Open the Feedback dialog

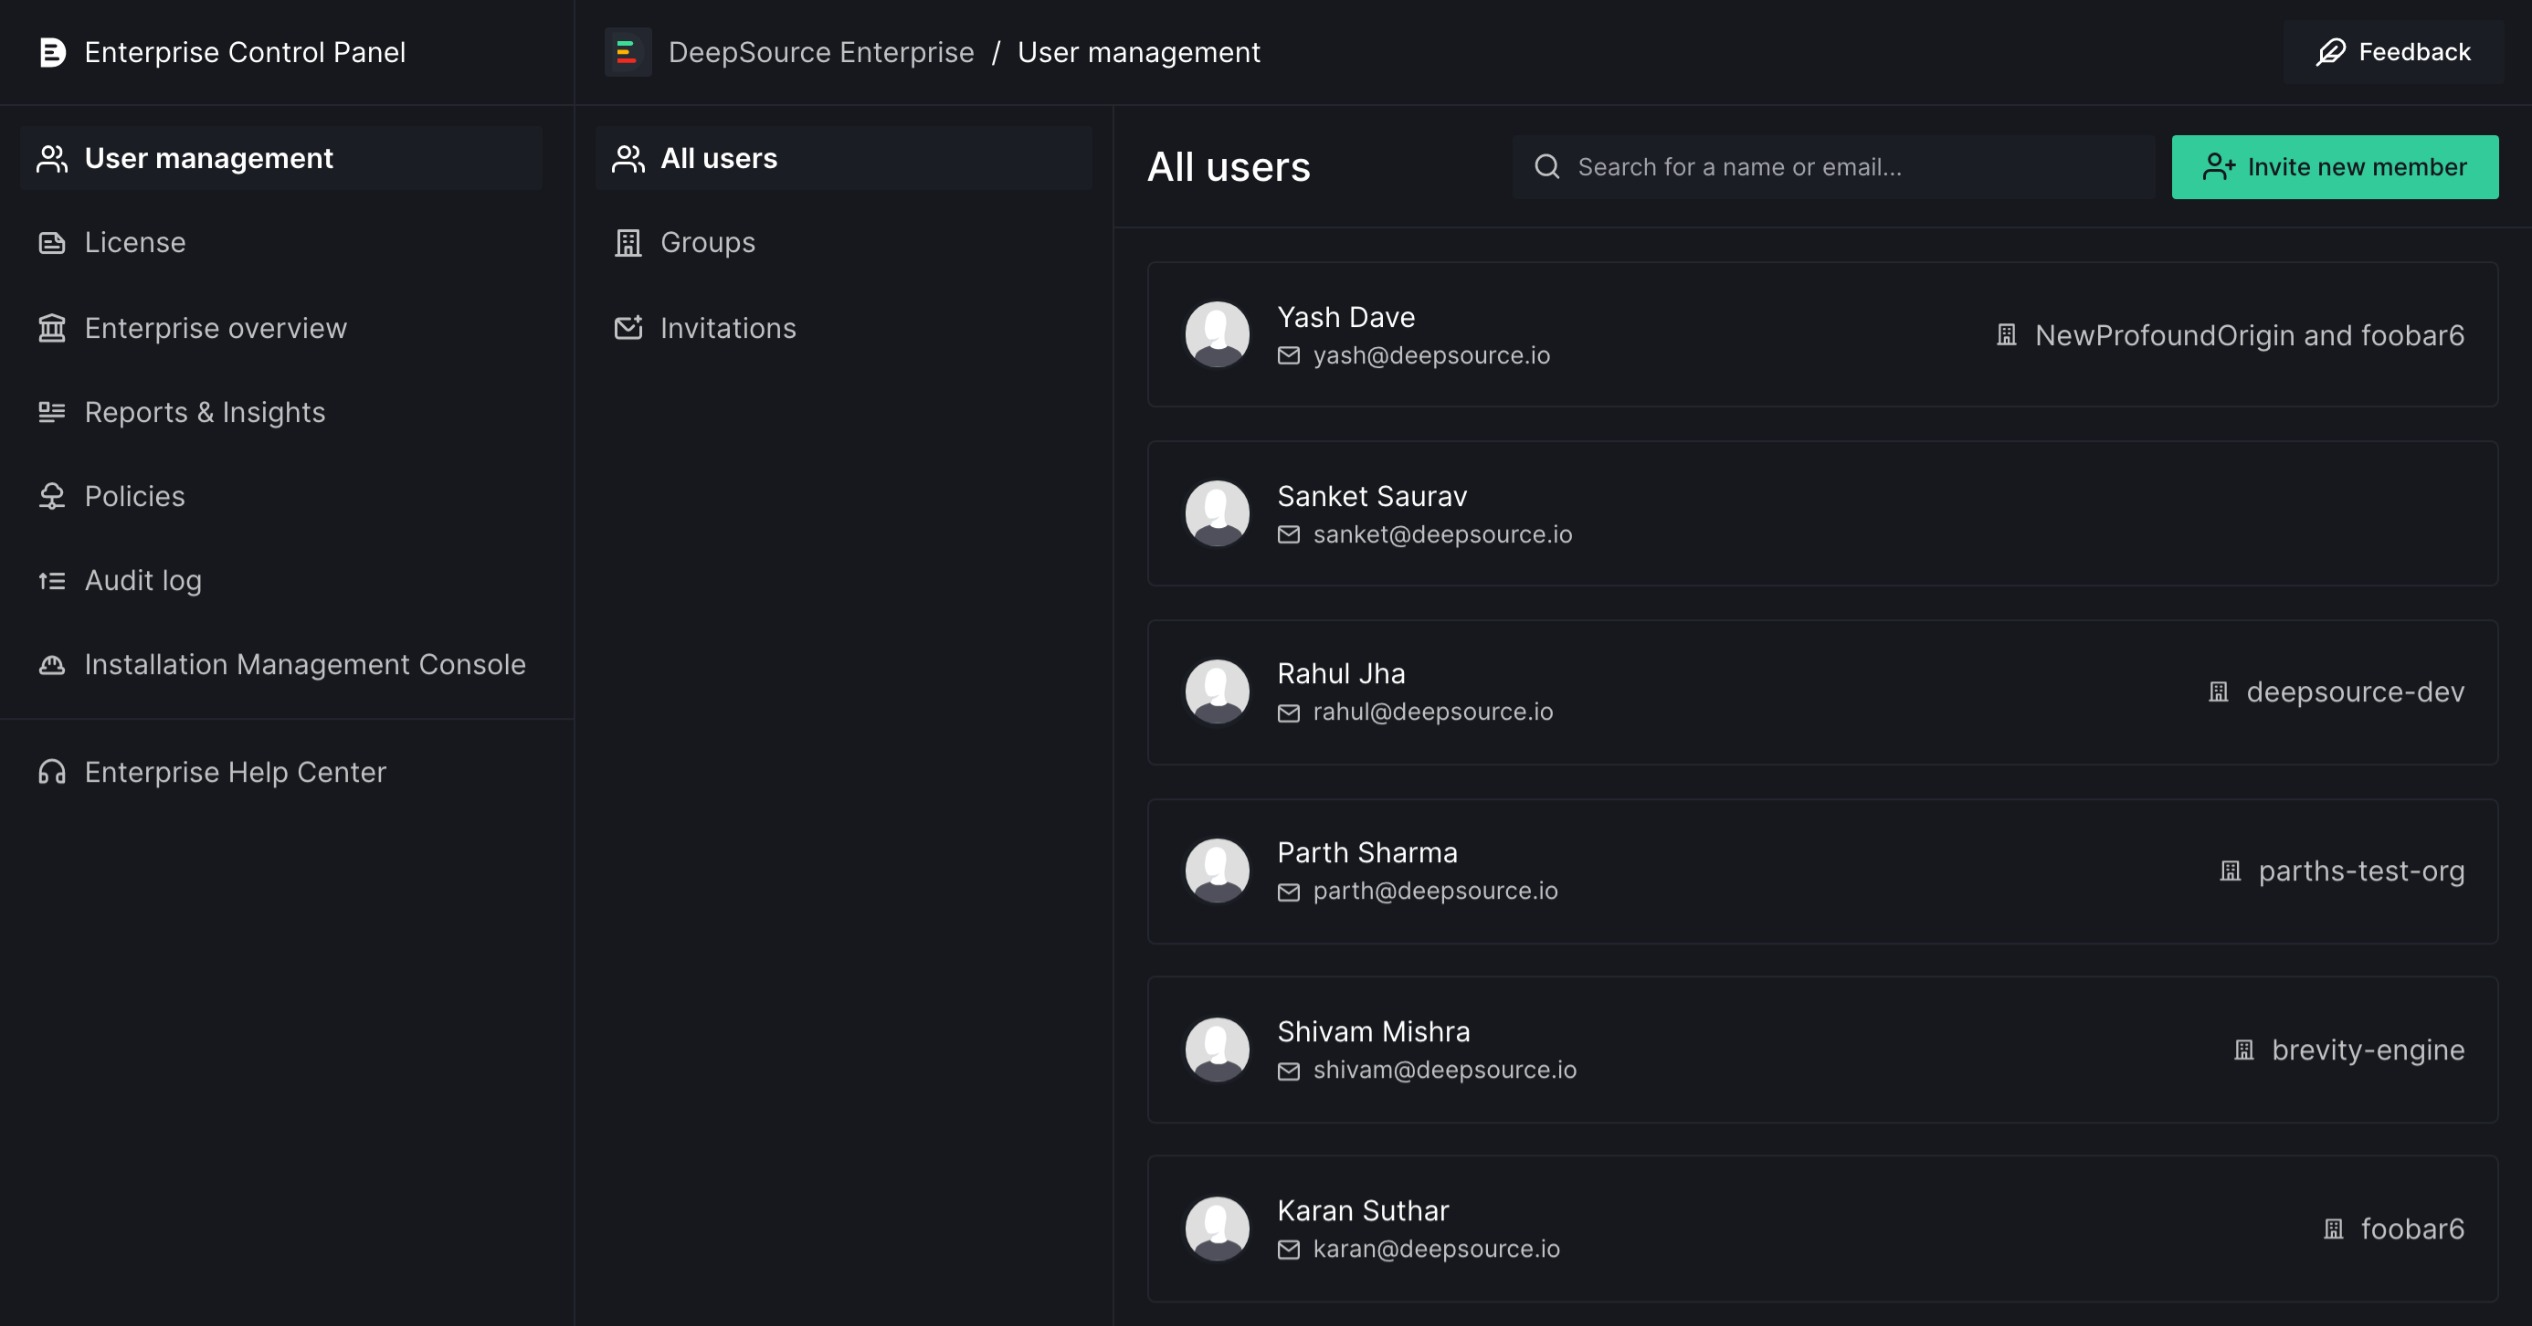coord(2393,52)
